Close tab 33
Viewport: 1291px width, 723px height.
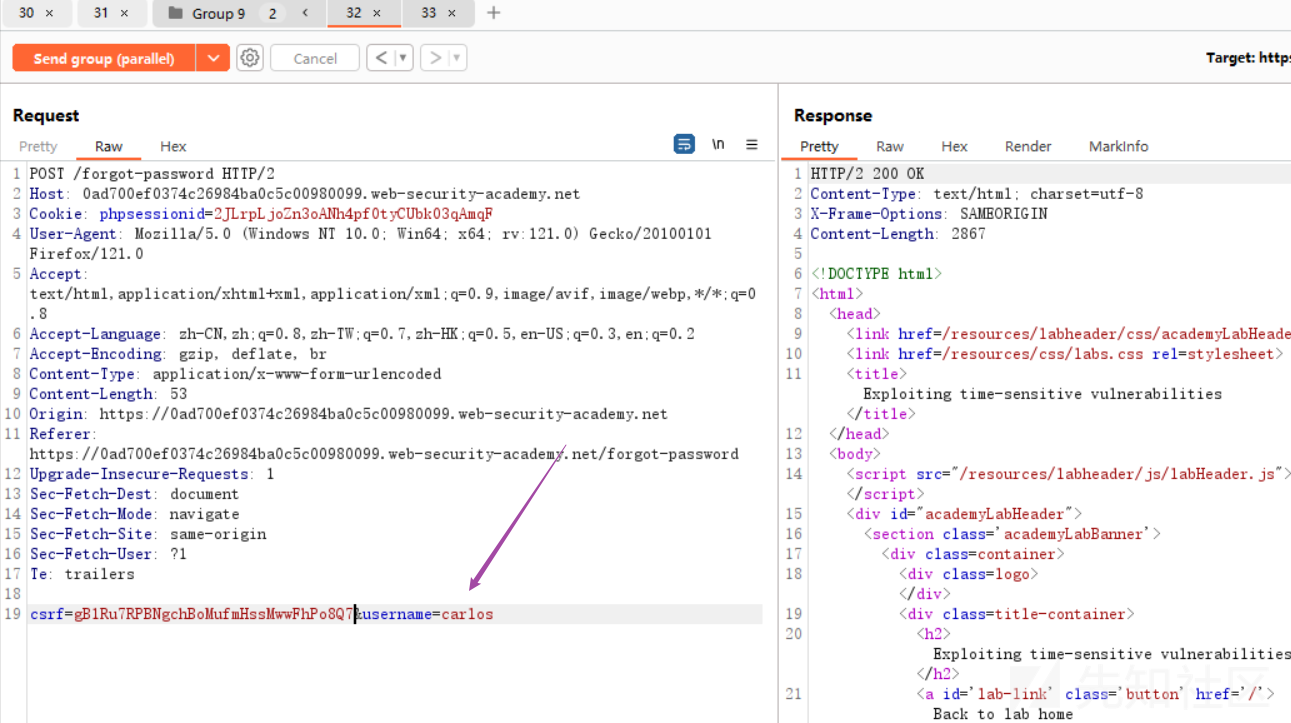[x=452, y=13]
